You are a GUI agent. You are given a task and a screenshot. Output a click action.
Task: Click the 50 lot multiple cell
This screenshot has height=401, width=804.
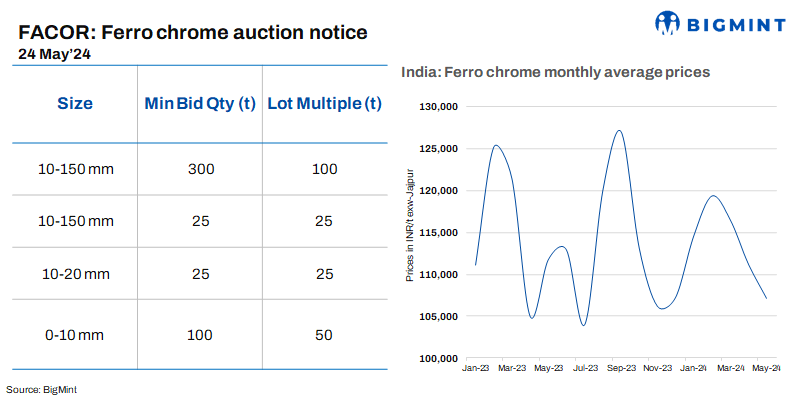tap(324, 334)
